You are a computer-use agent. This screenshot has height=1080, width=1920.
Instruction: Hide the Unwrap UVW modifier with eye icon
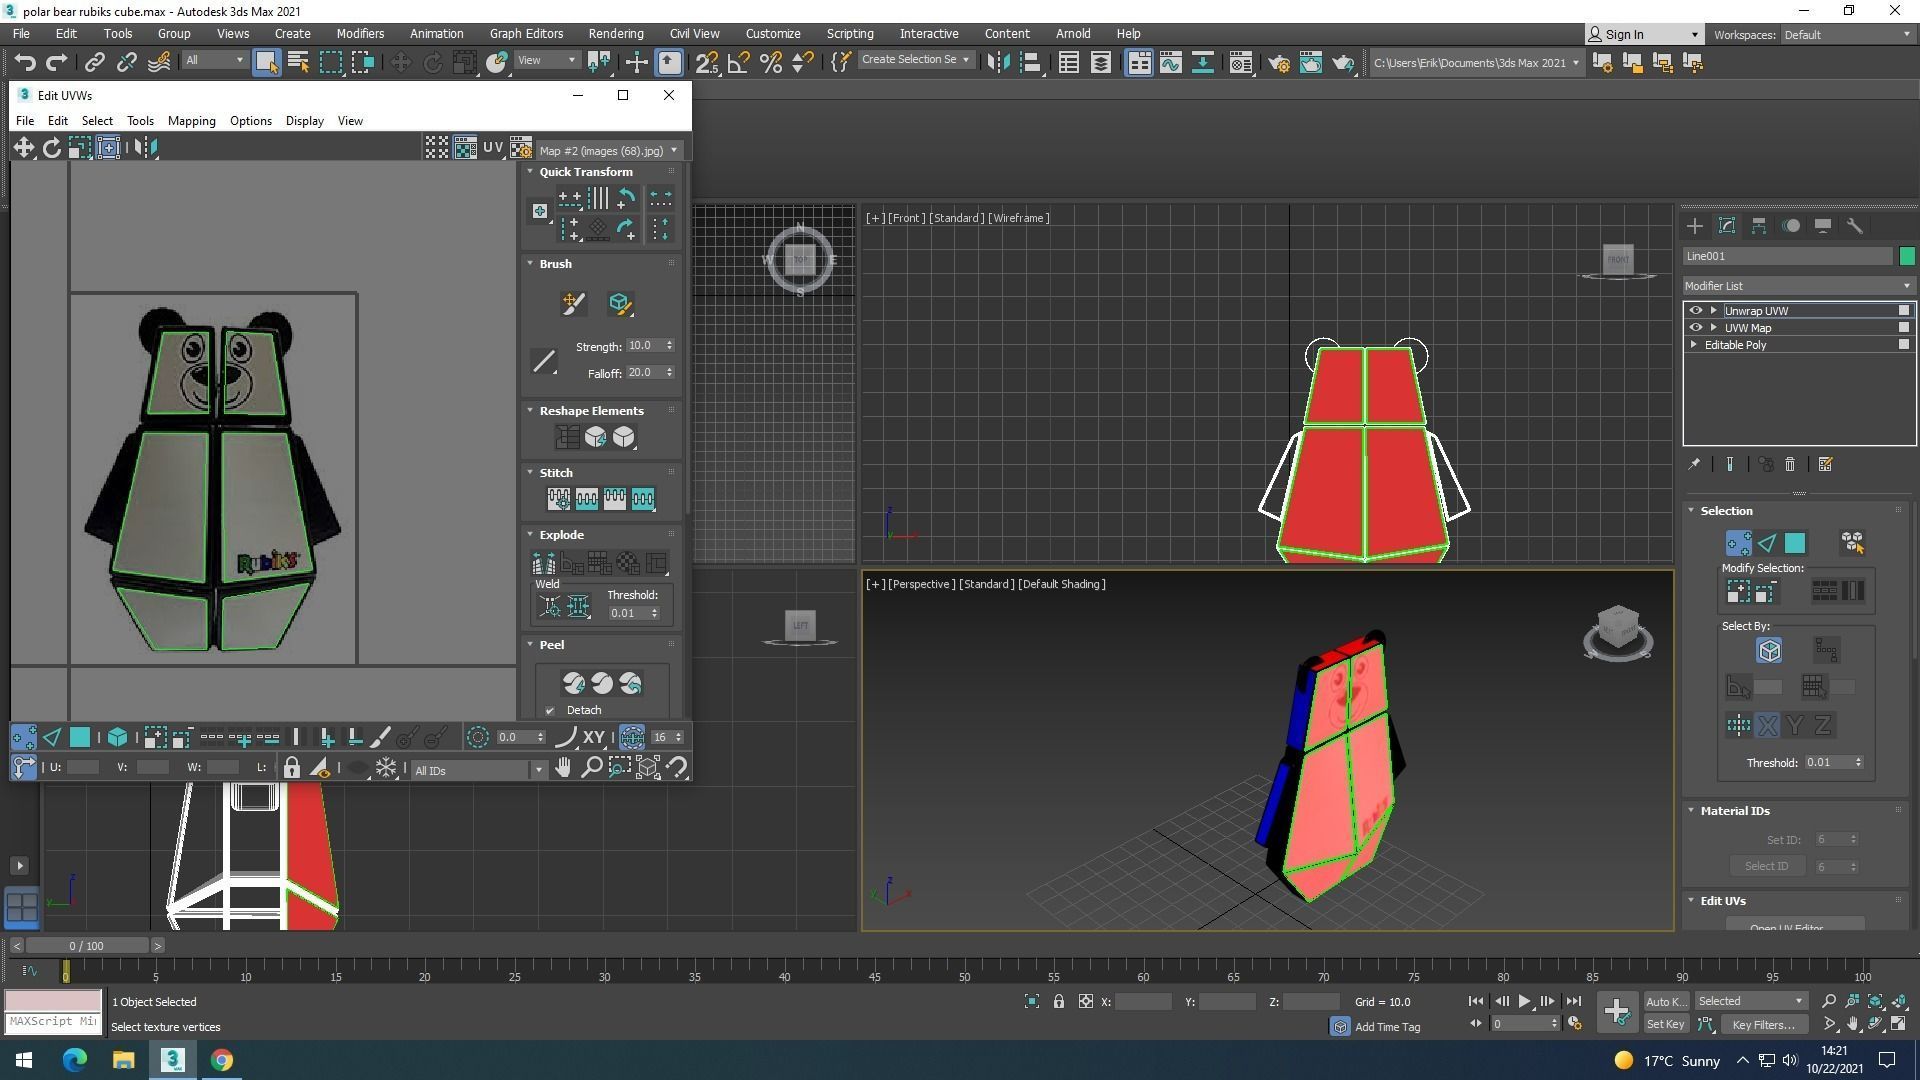[x=1695, y=311]
